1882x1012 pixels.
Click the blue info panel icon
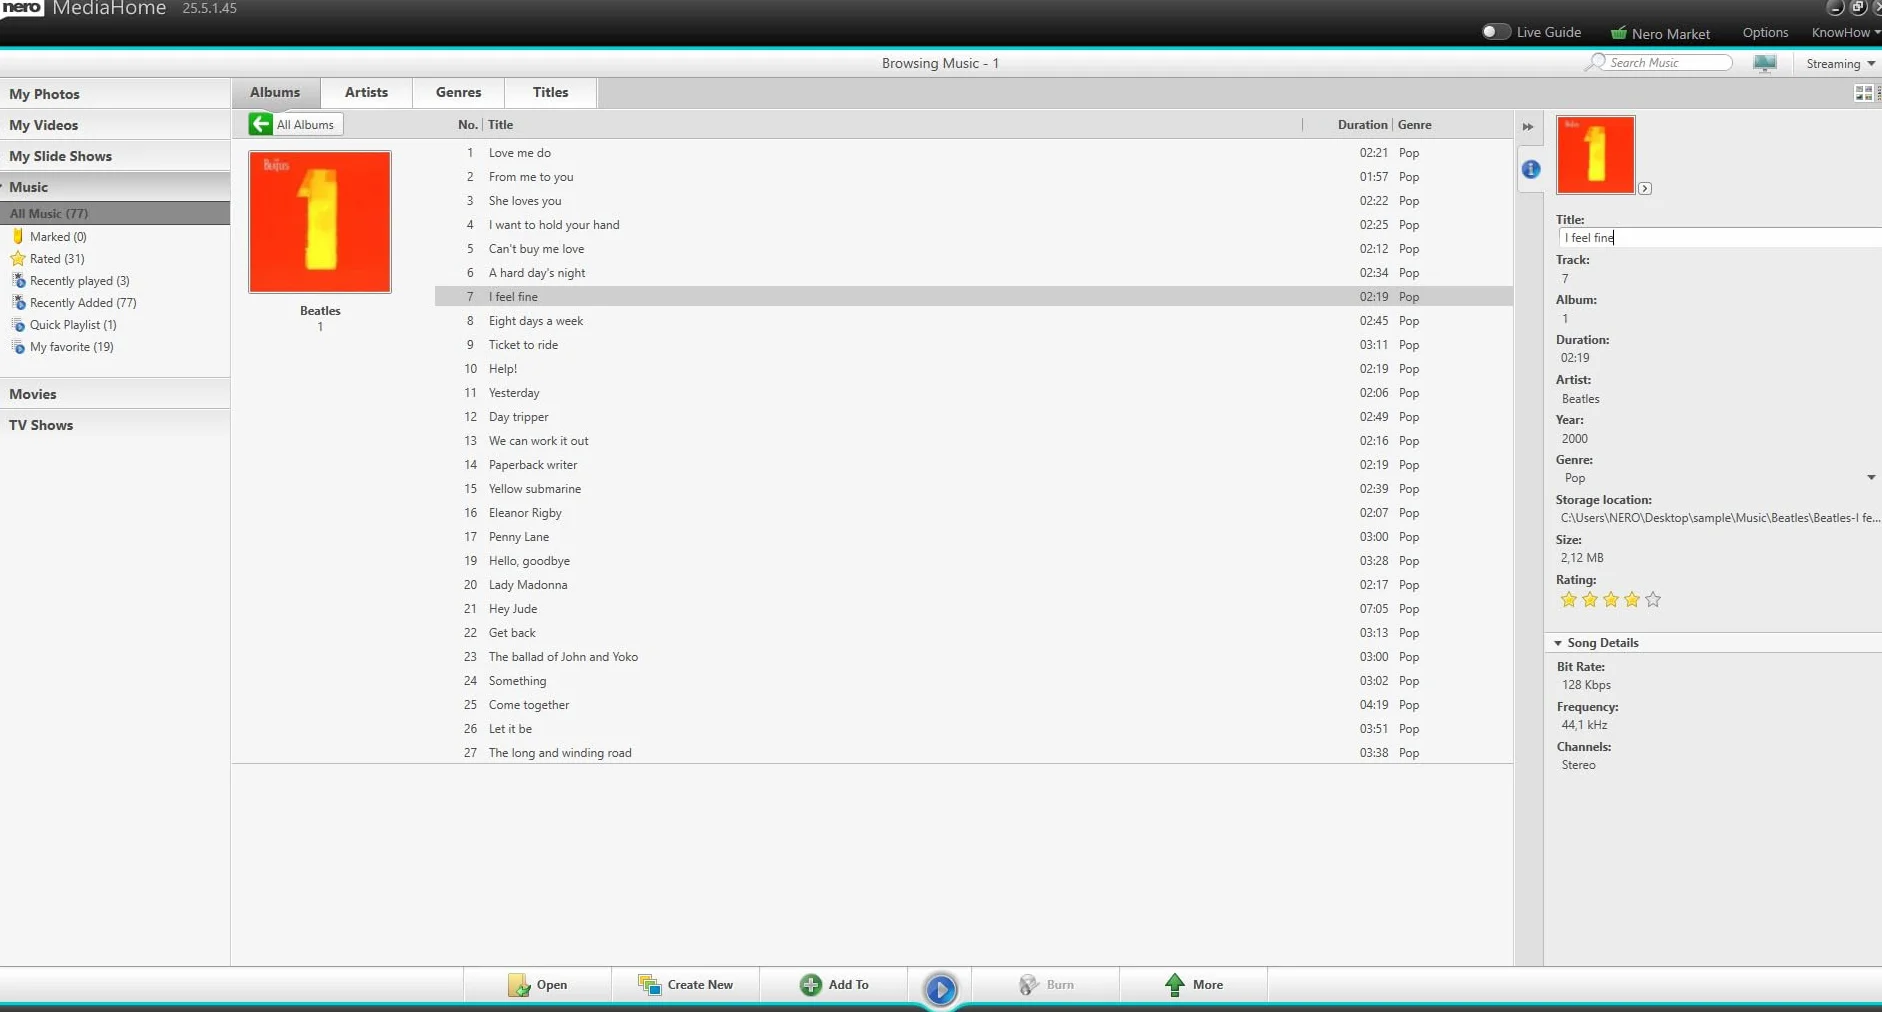[1530, 169]
